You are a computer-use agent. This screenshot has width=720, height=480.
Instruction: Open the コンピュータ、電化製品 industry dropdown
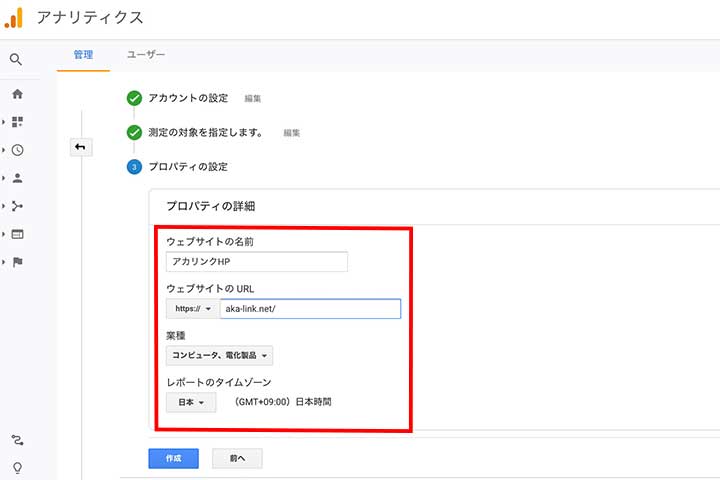(219, 356)
